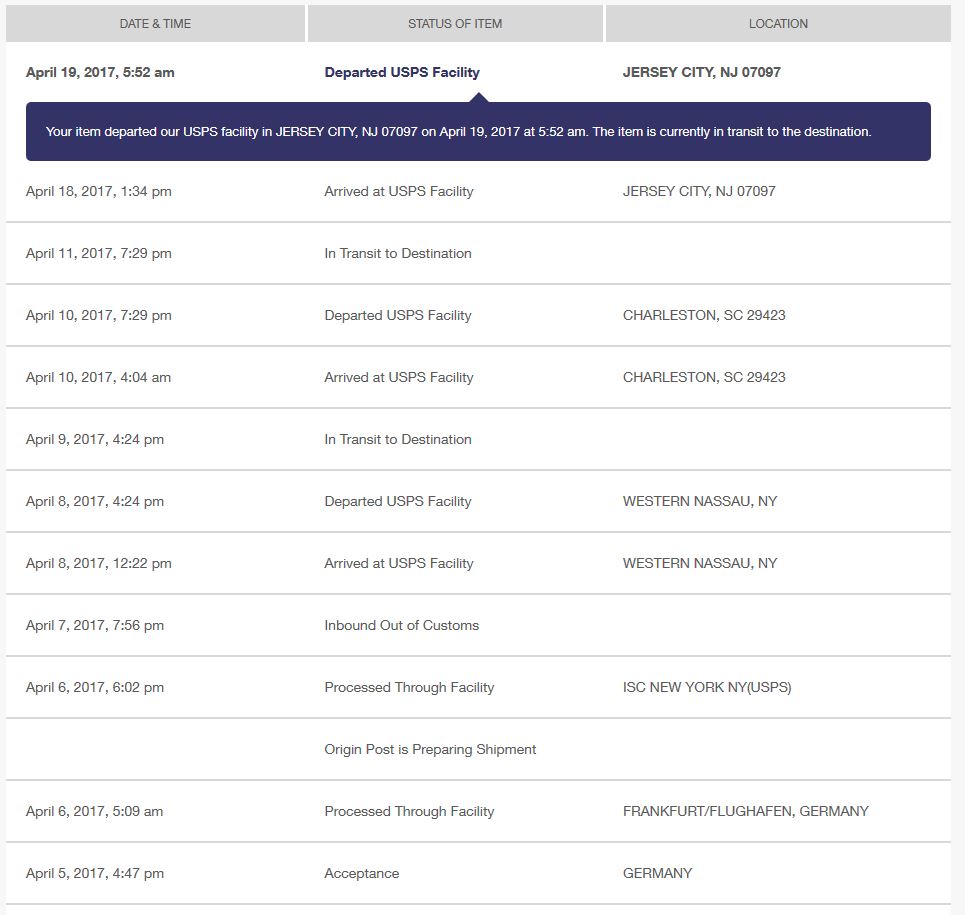Select the April 5, 2017, 4:47 pm timestamp
The width and height of the screenshot is (965, 915).
(x=95, y=873)
